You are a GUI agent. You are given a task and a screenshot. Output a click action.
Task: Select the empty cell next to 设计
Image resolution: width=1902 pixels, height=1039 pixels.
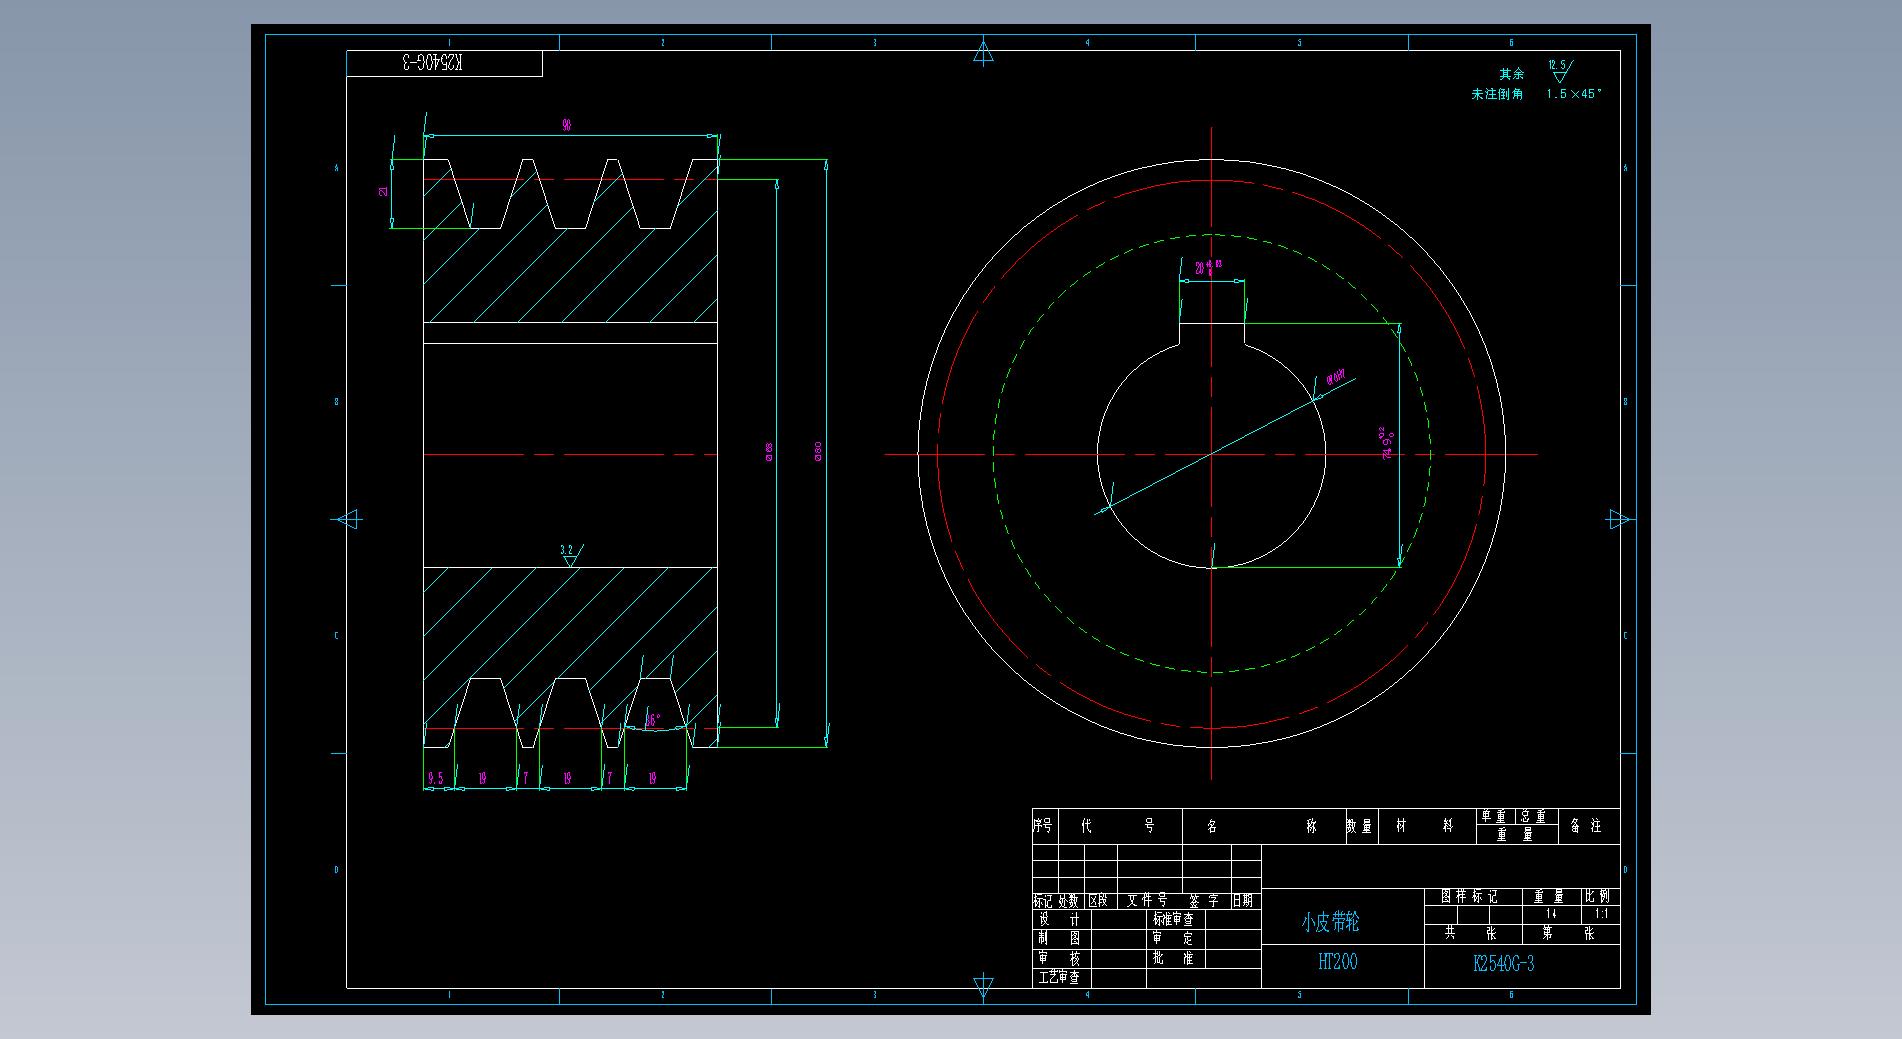(1119, 919)
